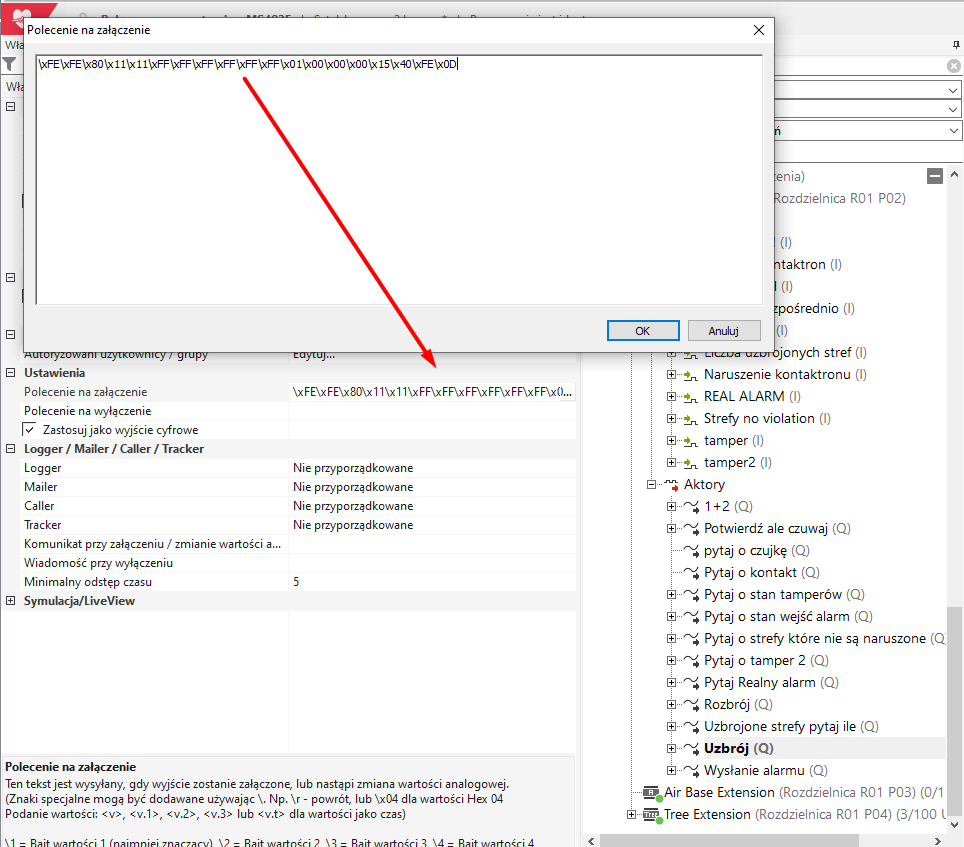The image size is (964, 847).
Task: Click the Tree Extension module icon
Action: point(651,814)
